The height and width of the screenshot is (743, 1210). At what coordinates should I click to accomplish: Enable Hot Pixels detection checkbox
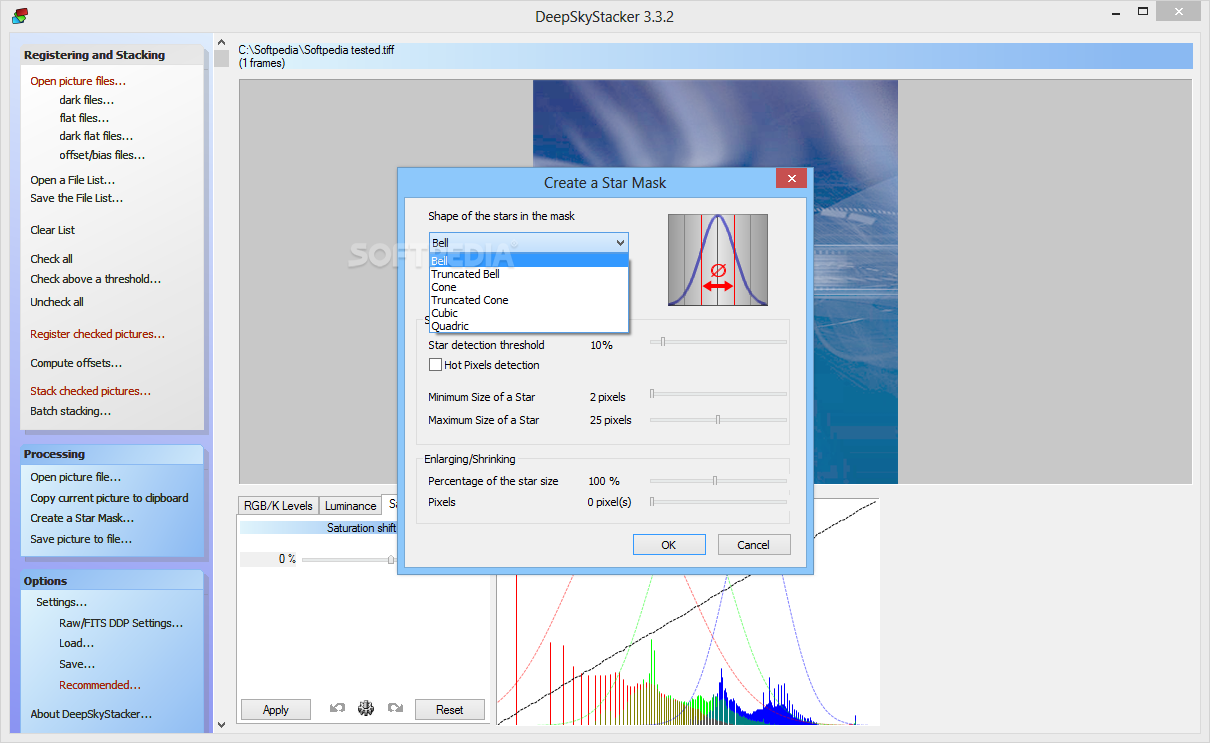(x=436, y=365)
